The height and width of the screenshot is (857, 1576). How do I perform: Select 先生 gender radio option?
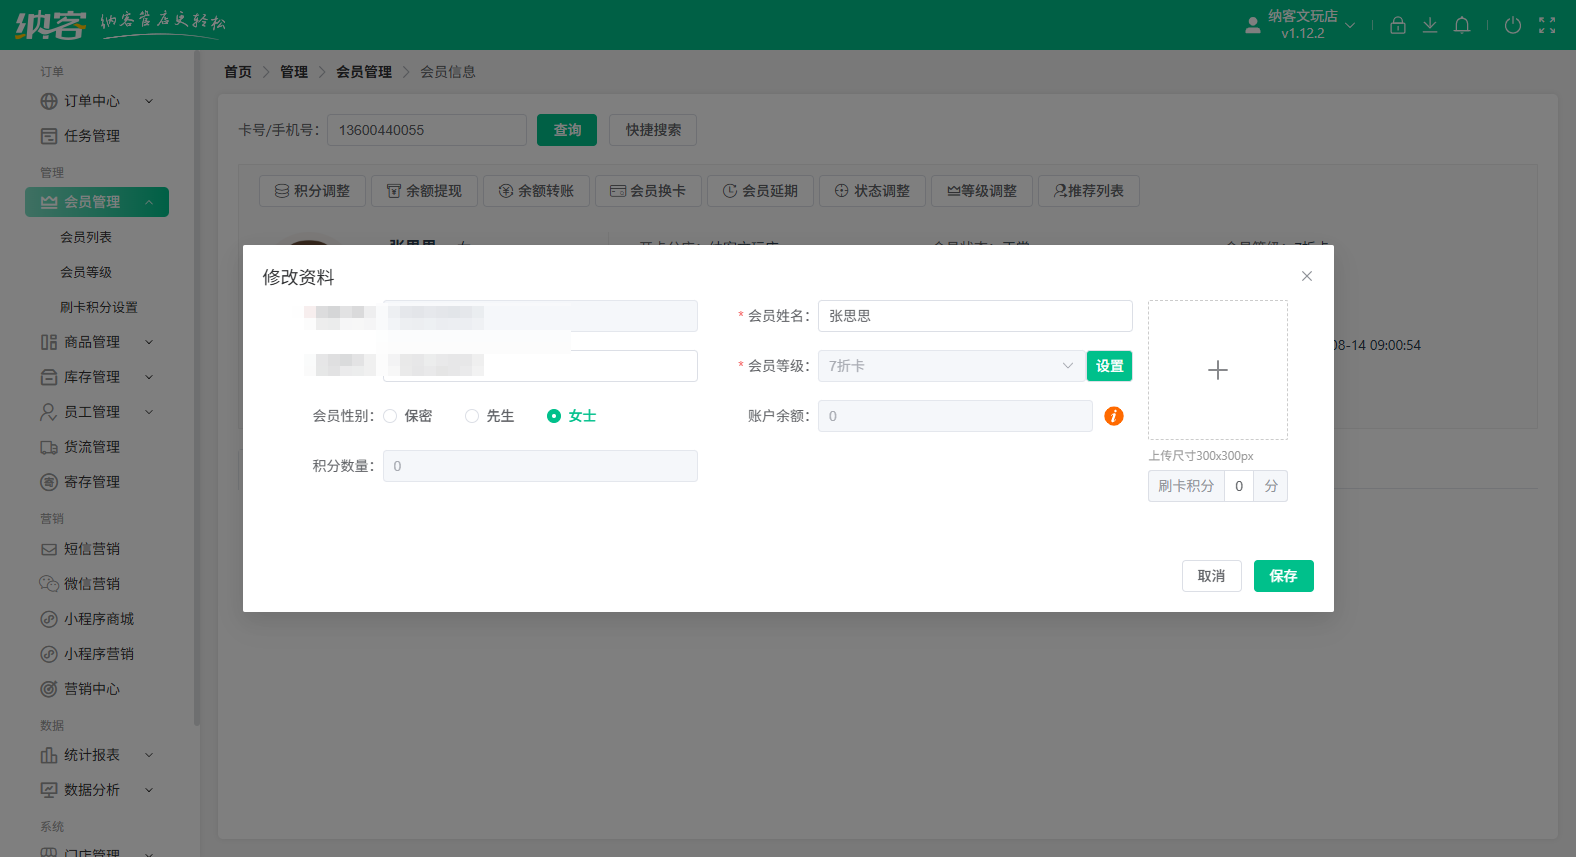point(472,416)
